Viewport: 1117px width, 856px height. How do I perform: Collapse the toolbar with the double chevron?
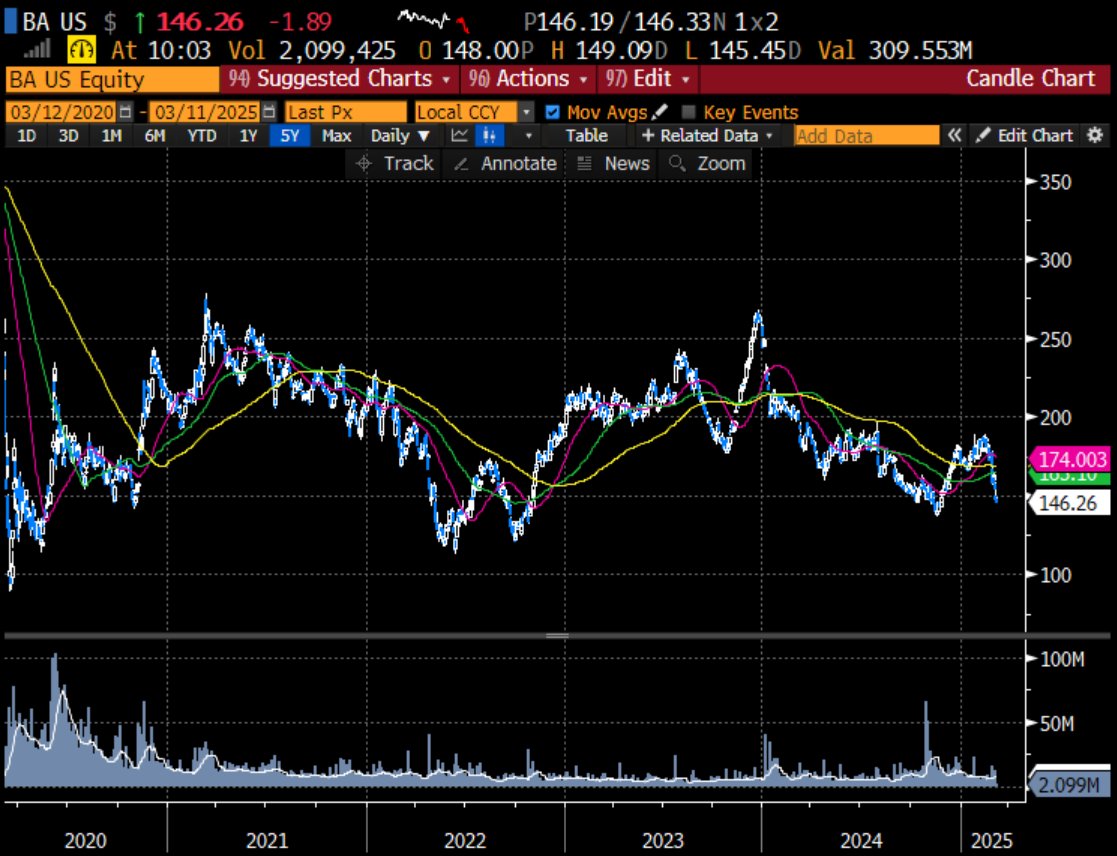[954, 135]
